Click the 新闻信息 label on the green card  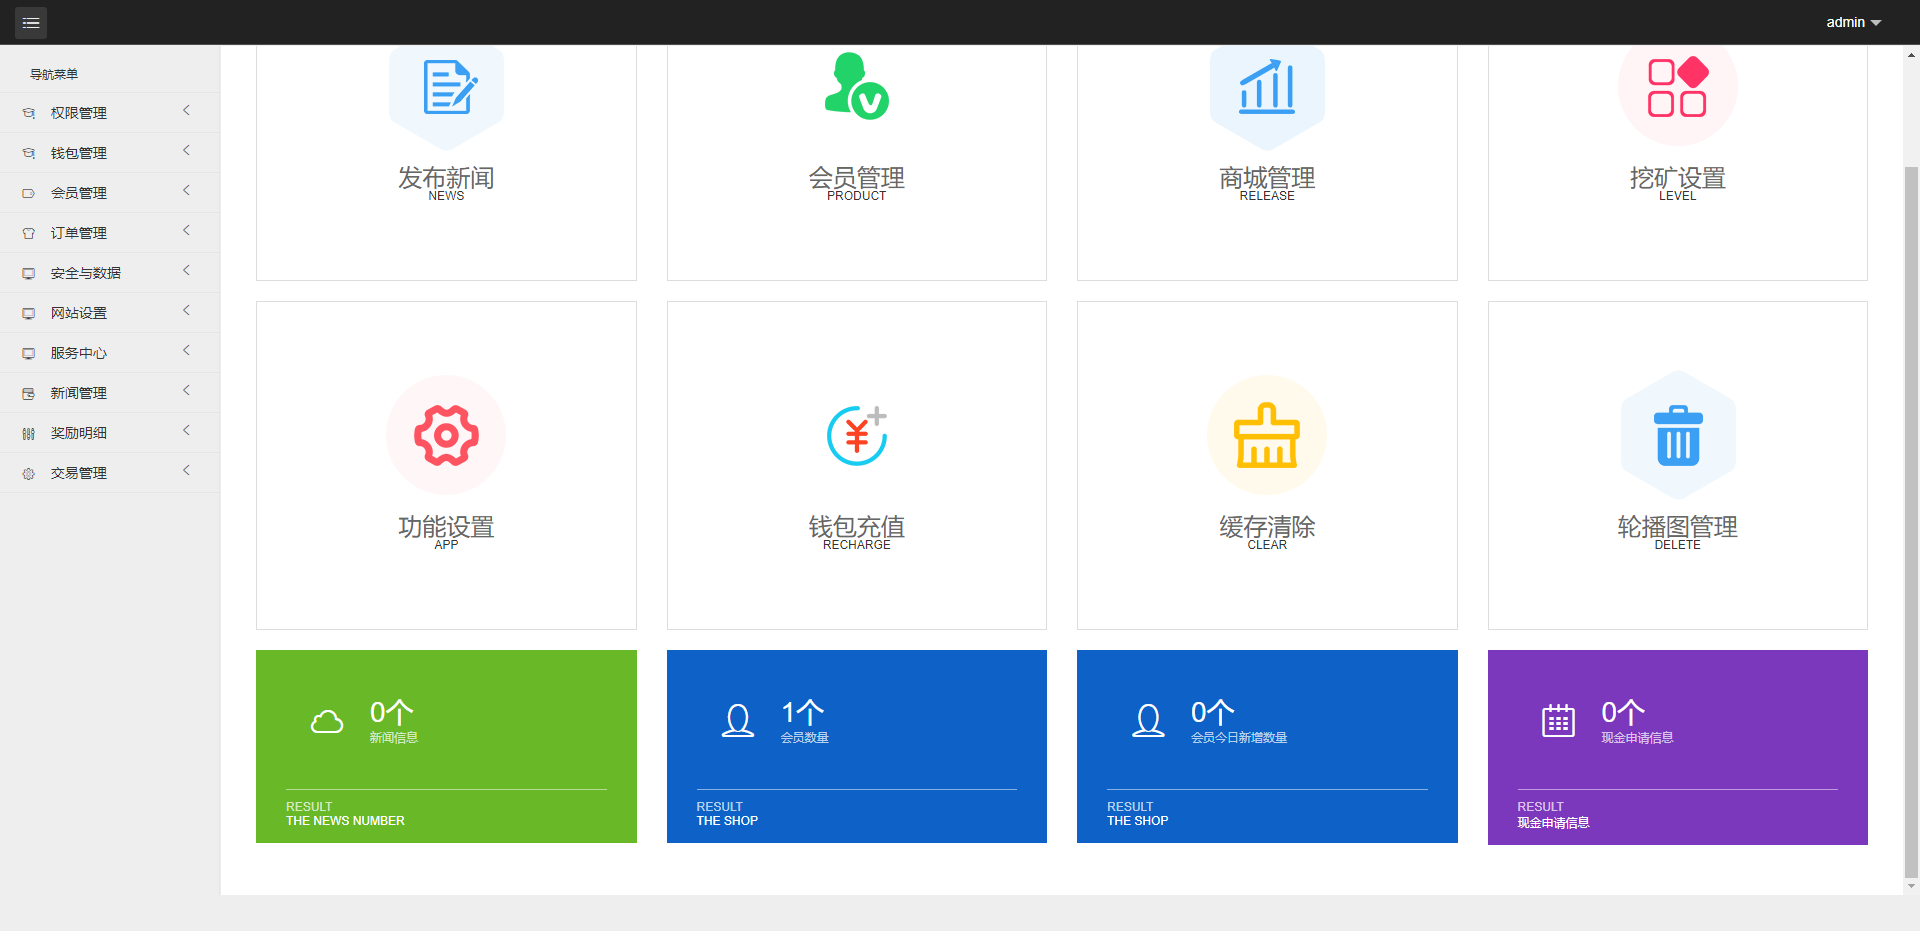click(x=393, y=738)
